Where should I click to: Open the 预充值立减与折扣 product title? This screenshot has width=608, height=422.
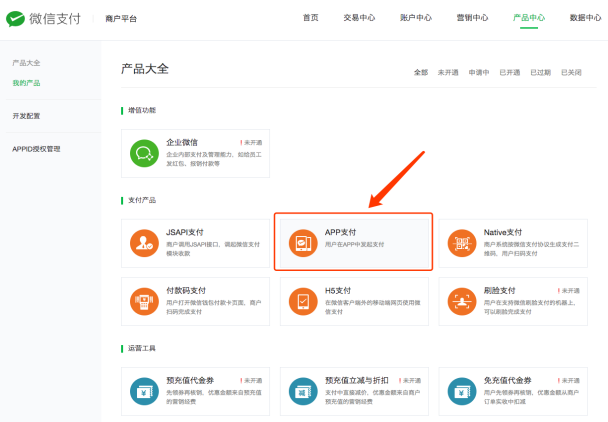tap(356, 380)
